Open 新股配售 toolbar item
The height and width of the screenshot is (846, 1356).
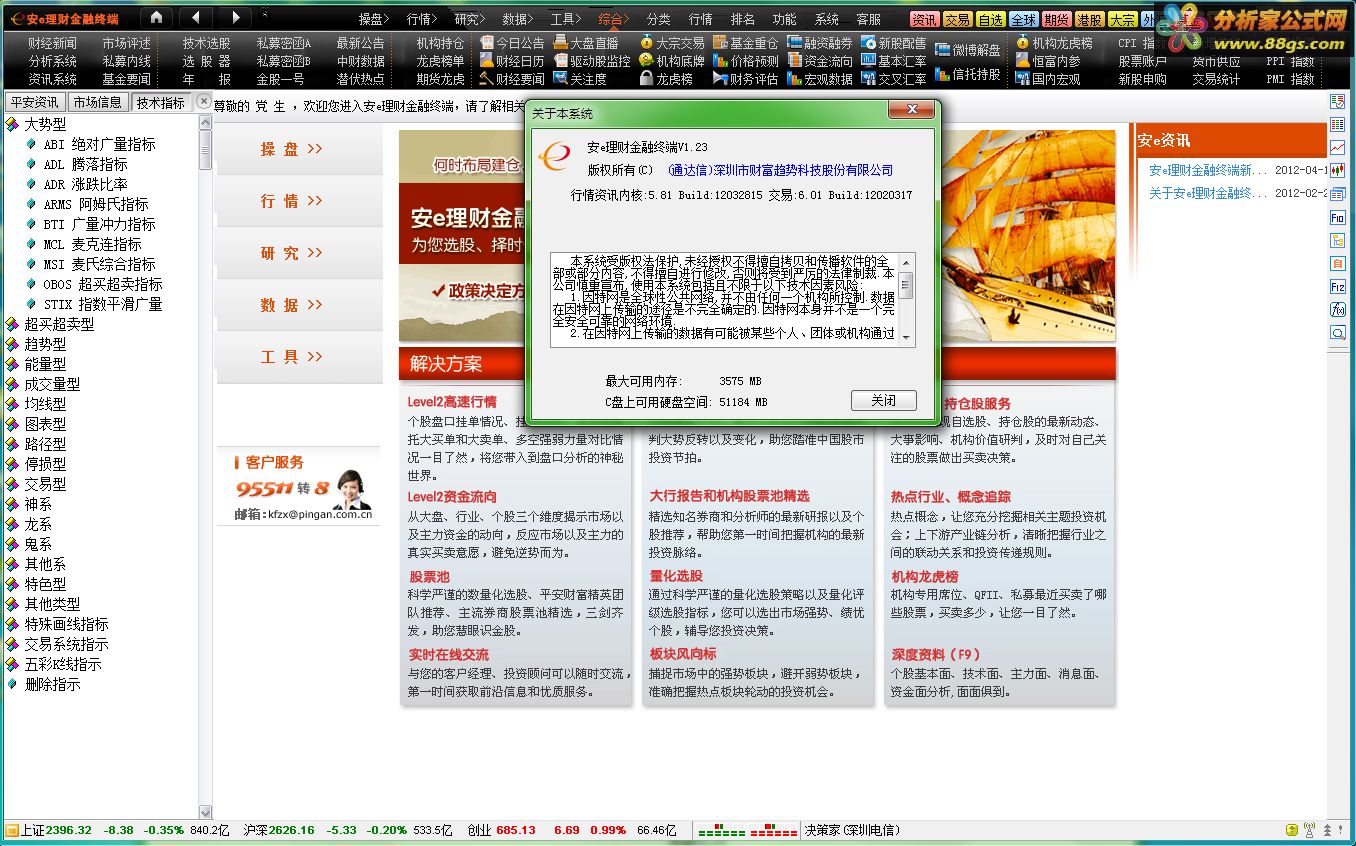[x=894, y=43]
